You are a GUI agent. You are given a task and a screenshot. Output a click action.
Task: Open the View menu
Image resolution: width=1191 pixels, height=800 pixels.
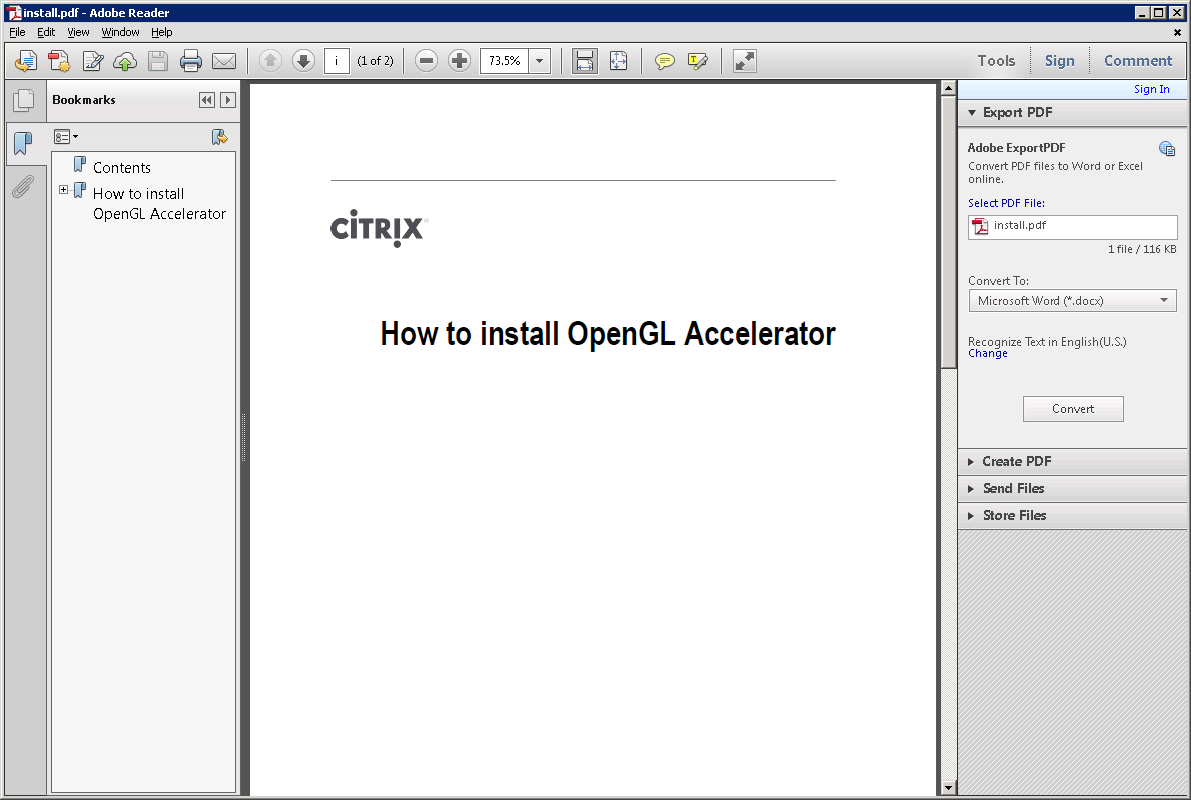pos(78,32)
